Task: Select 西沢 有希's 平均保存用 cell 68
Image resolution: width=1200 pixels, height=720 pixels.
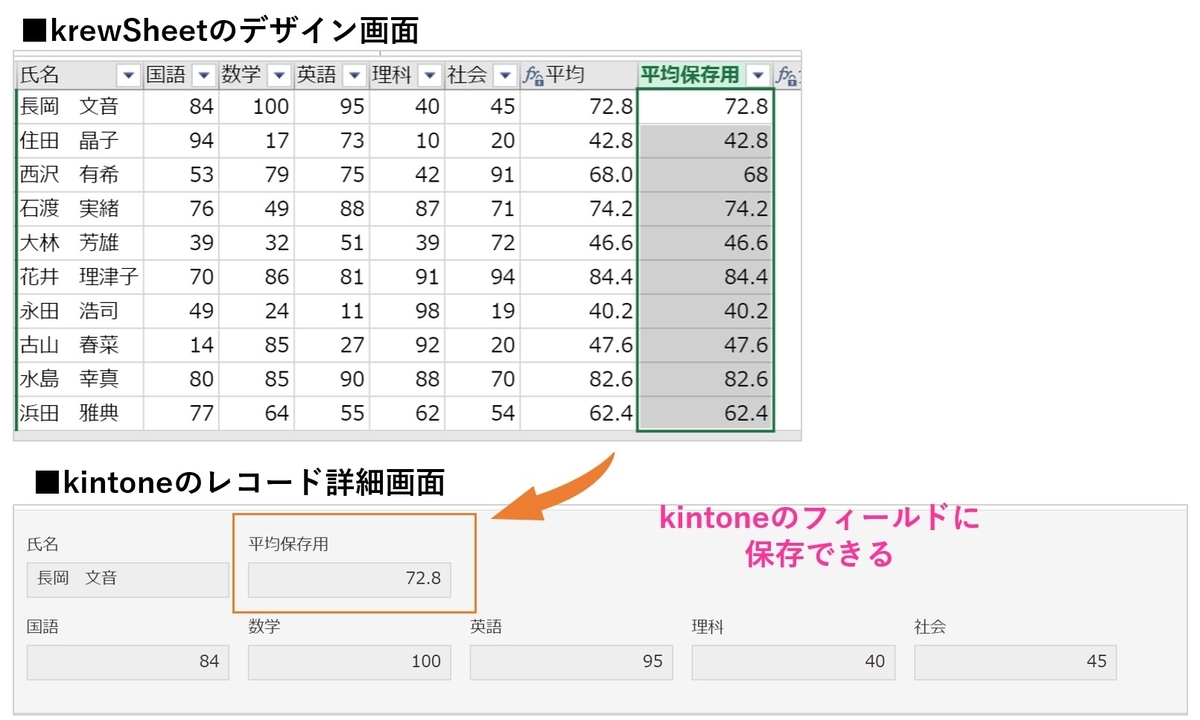Action: click(705, 175)
